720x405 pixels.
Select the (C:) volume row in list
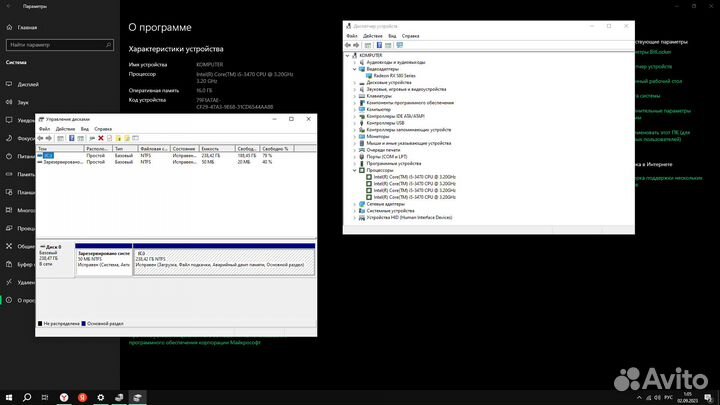(x=176, y=156)
